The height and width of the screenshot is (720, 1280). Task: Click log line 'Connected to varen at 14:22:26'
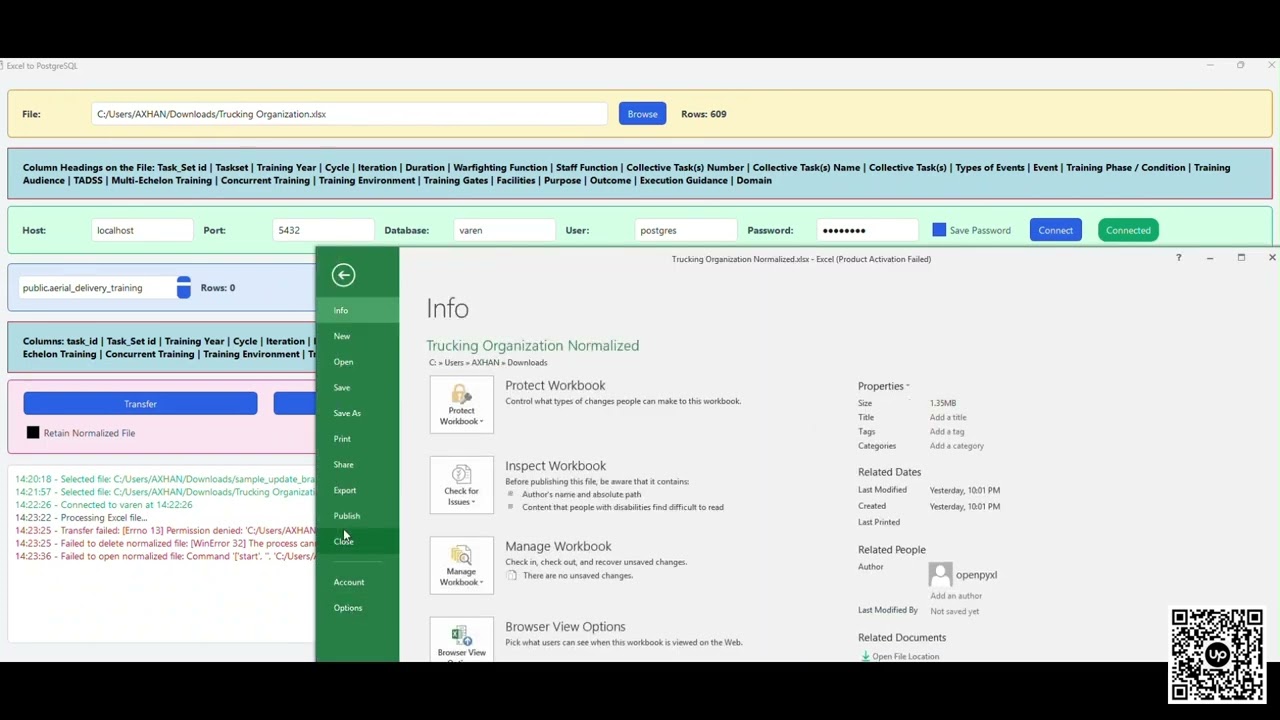103,505
